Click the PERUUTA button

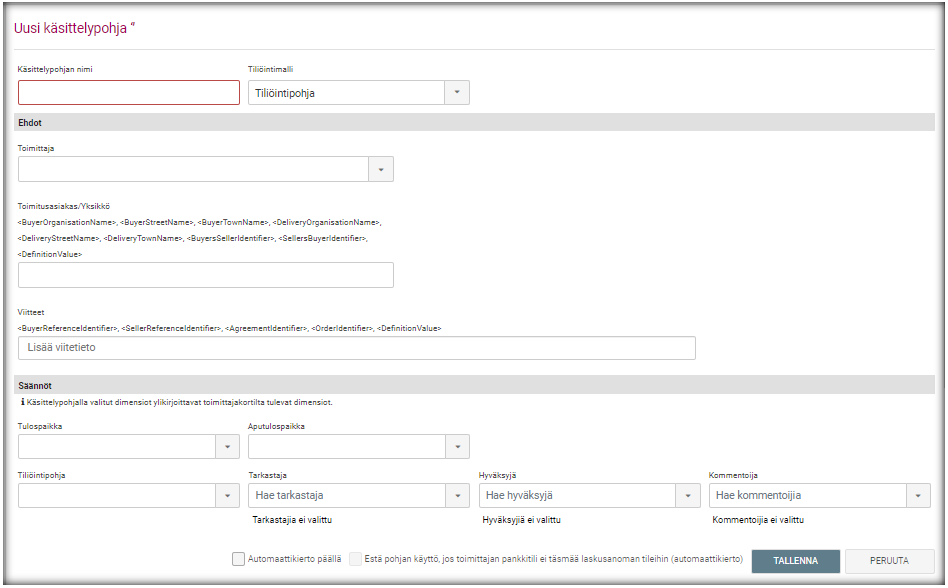click(x=889, y=561)
